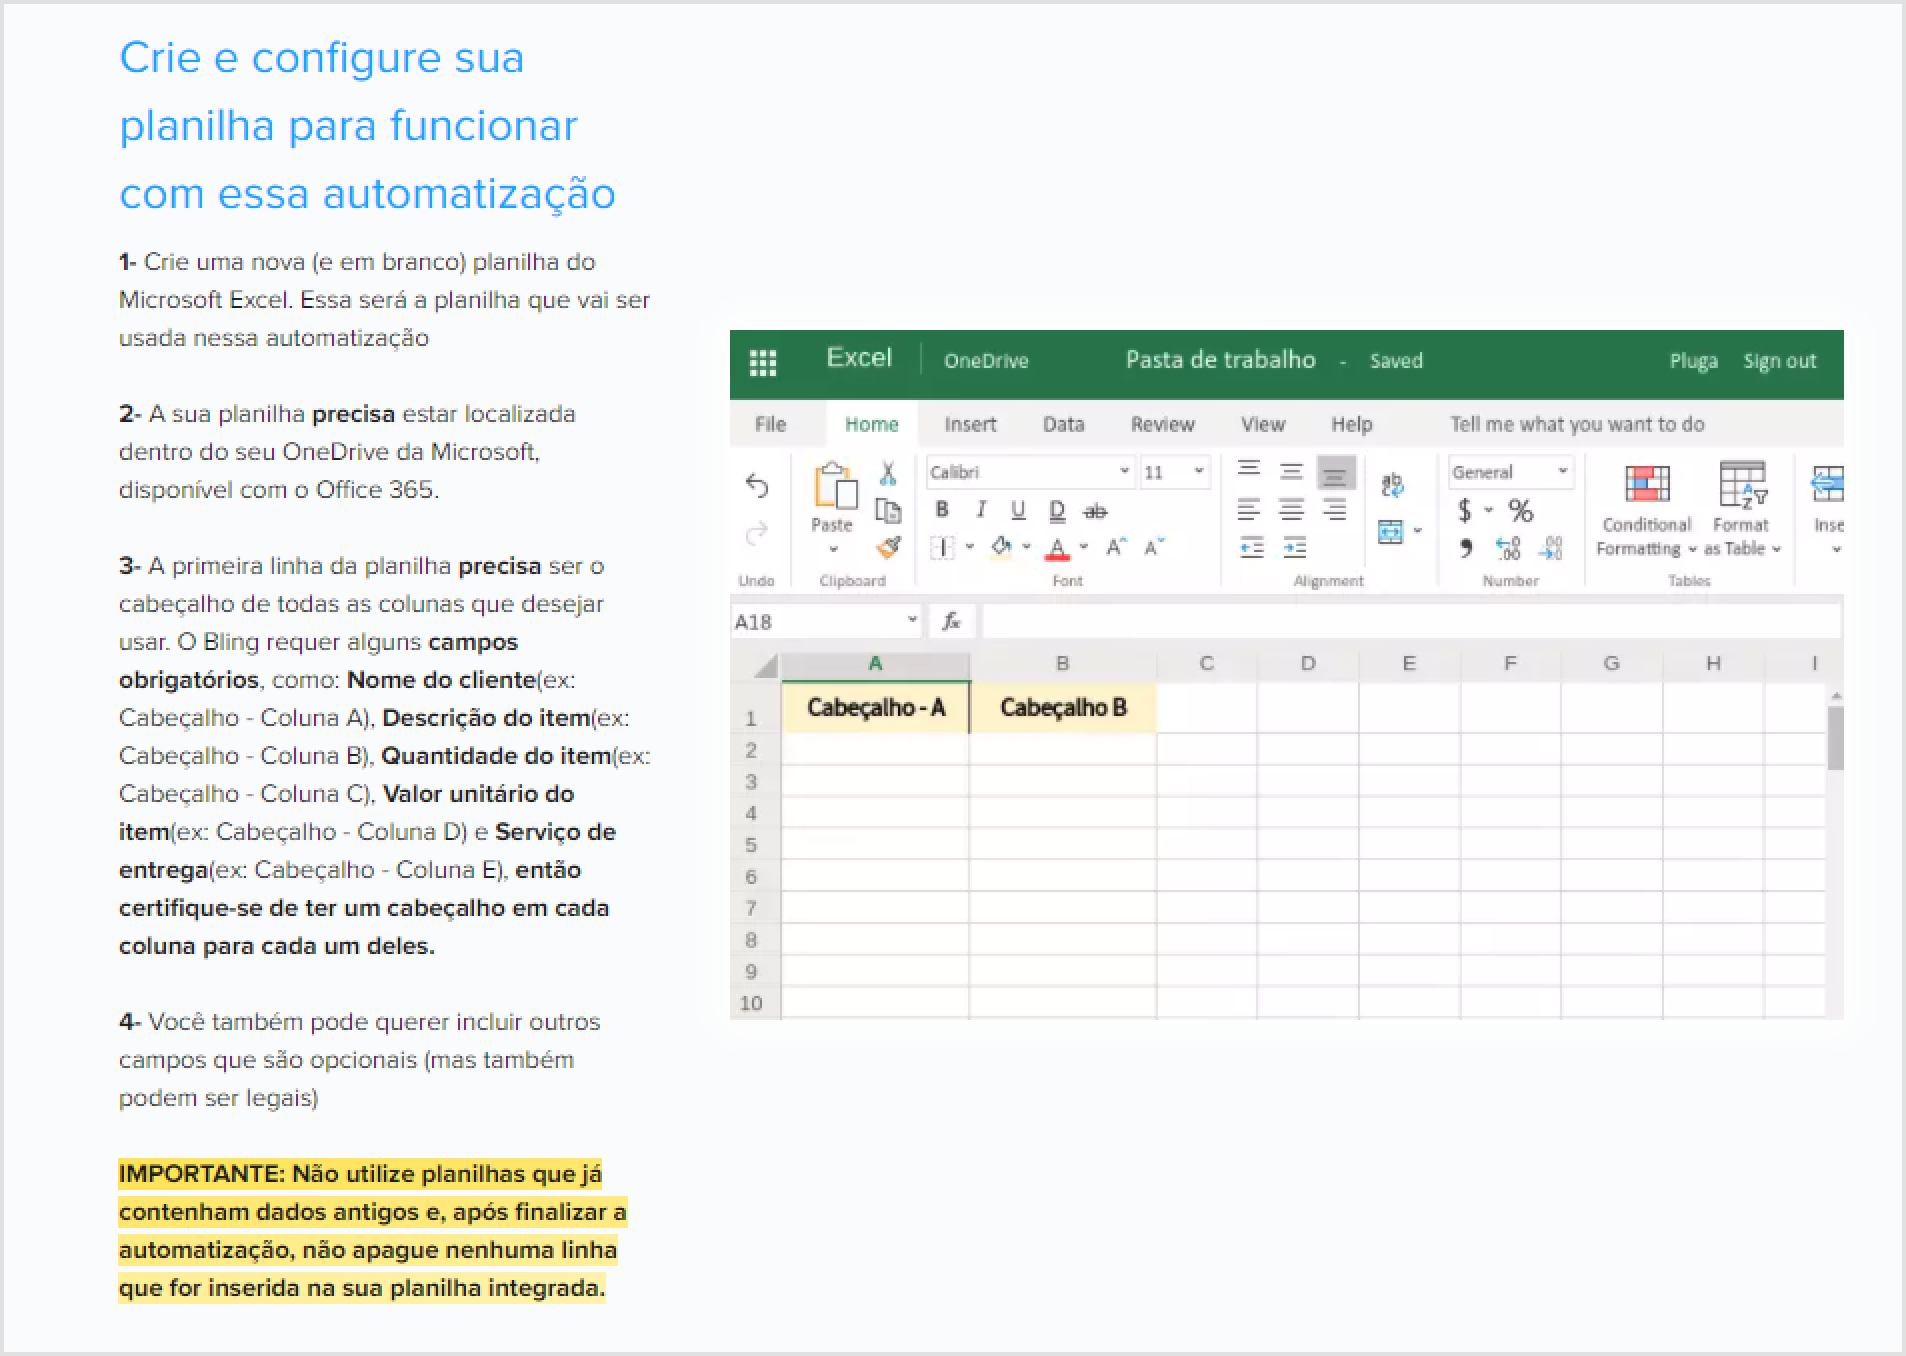Open the File tab
The image size is (1906, 1356).
770,424
